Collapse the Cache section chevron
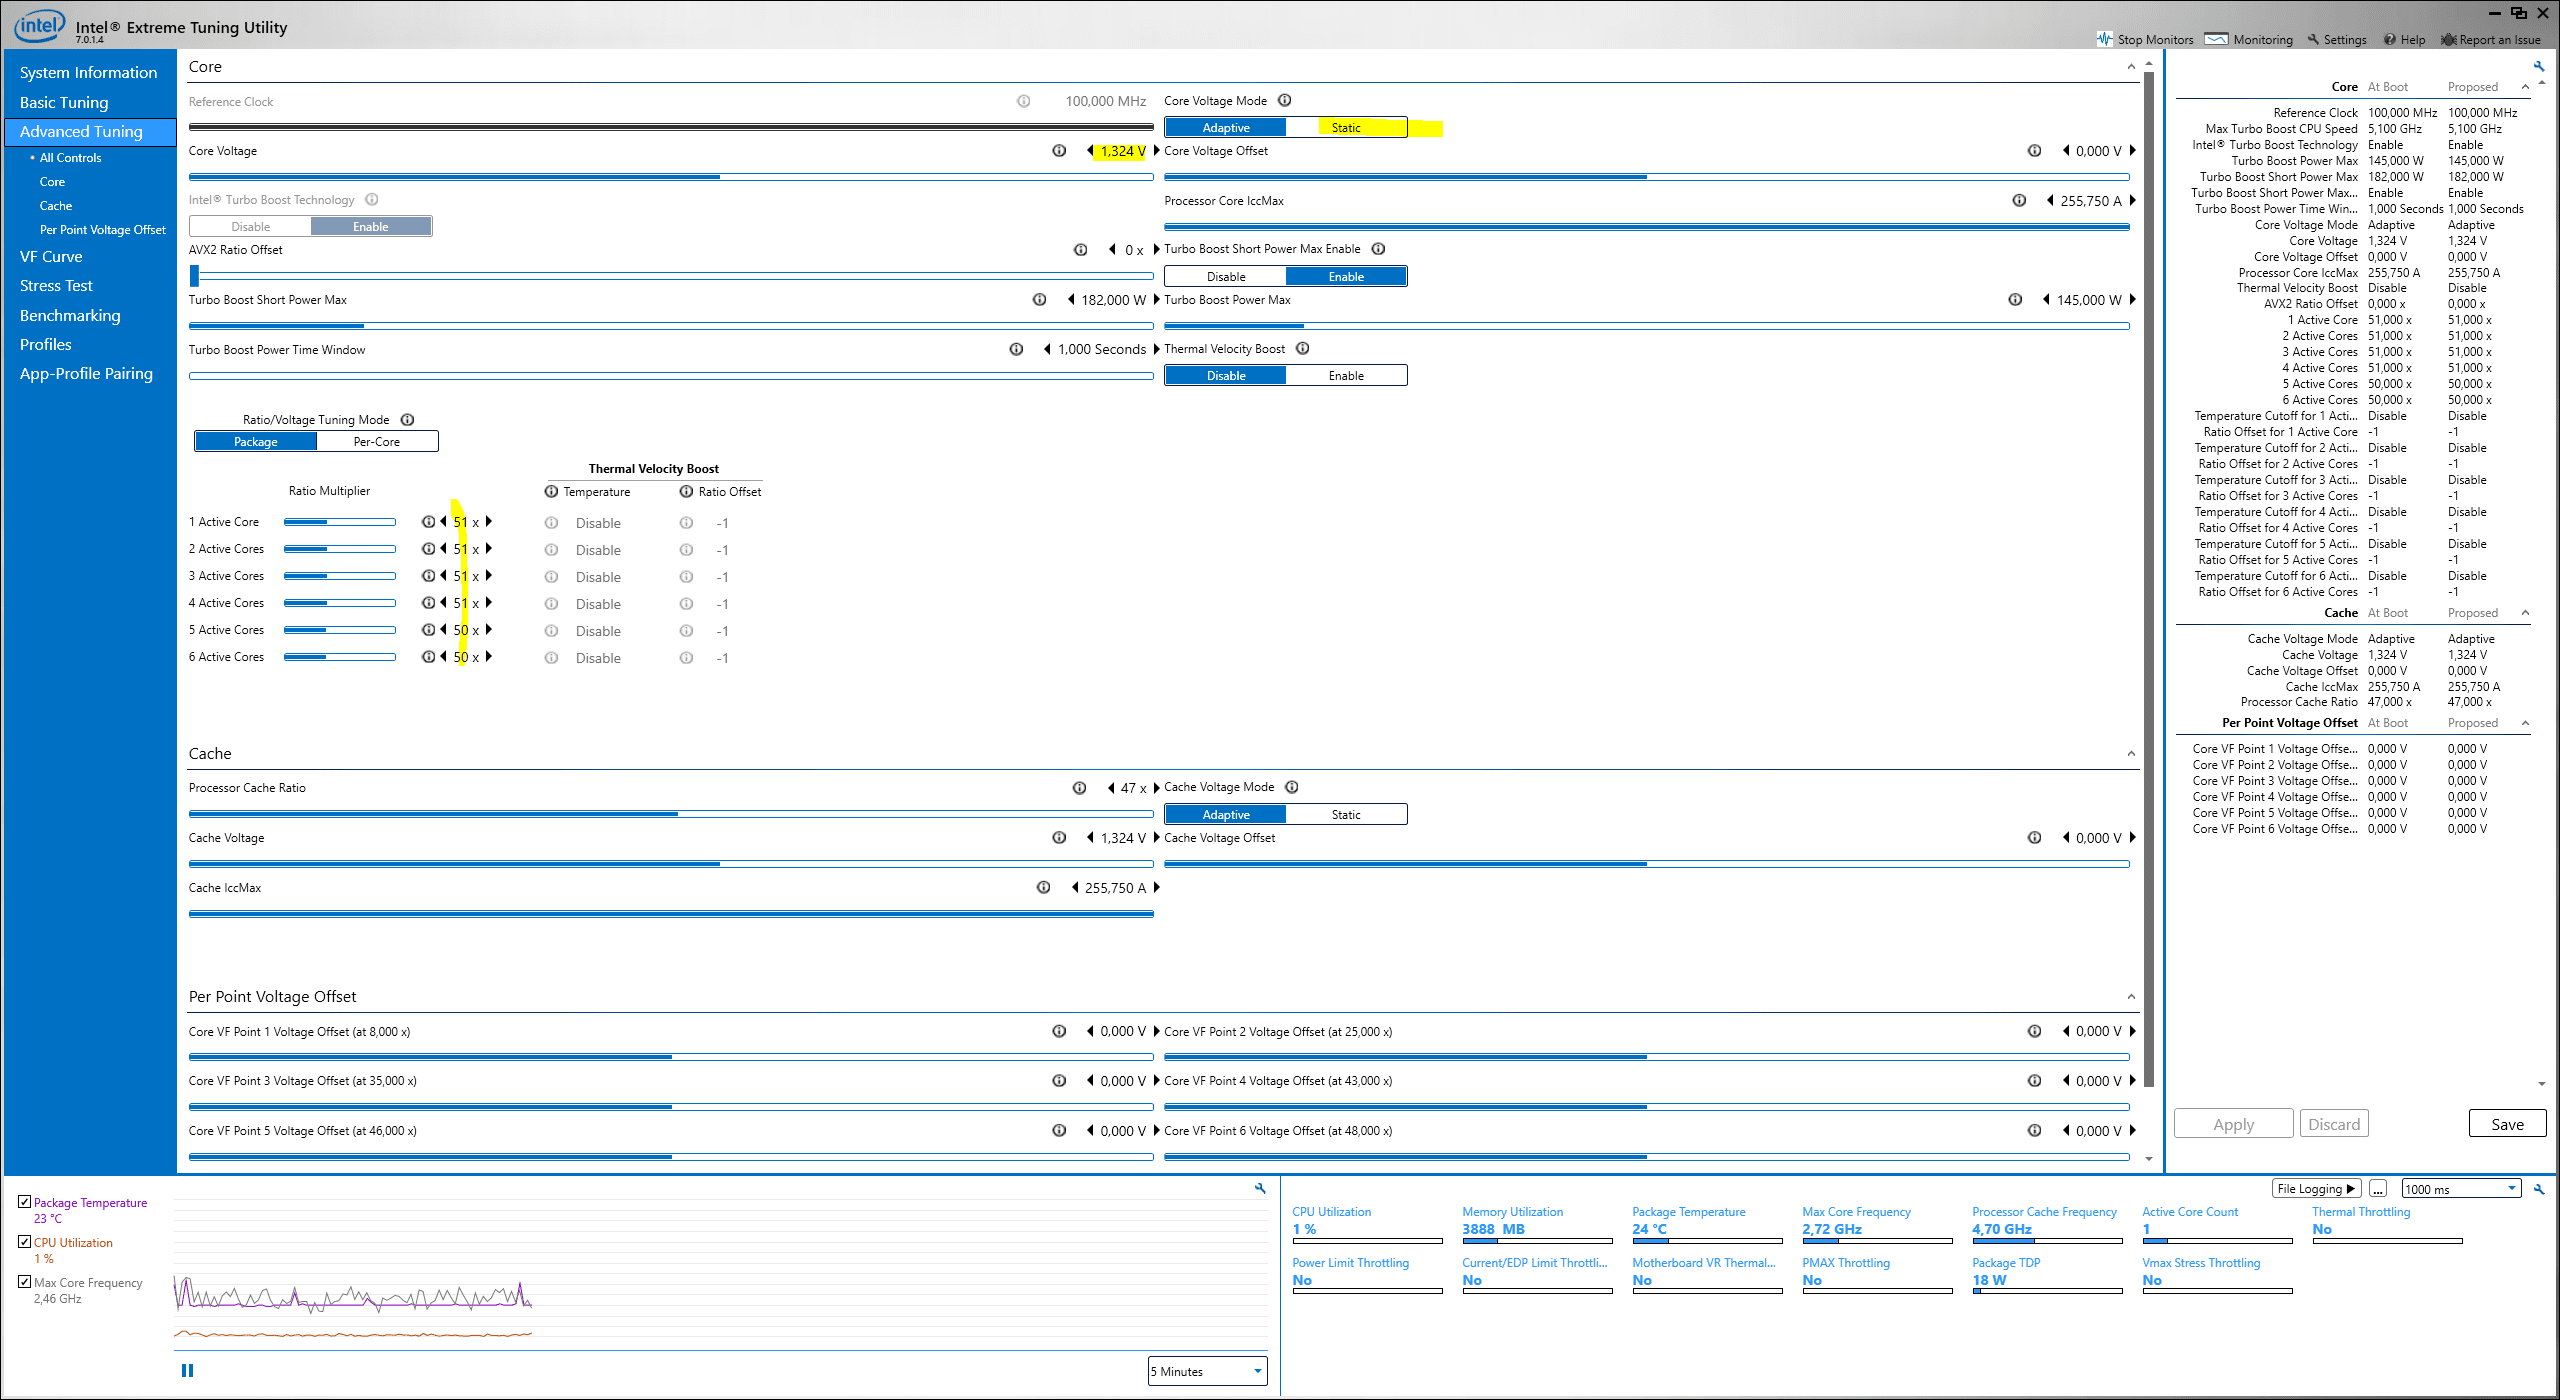The width and height of the screenshot is (2560, 1400). [2131, 754]
